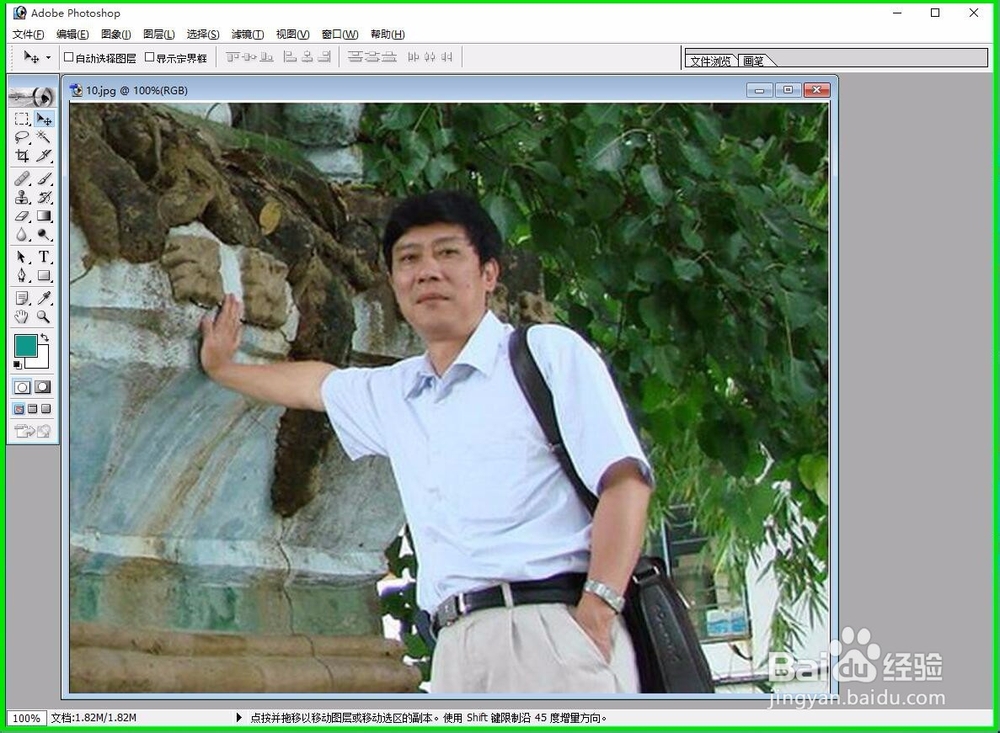The width and height of the screenshot is (1000, 733).
Task: Minimize the 10.jpg document window
Action: [x=759, y=90]
